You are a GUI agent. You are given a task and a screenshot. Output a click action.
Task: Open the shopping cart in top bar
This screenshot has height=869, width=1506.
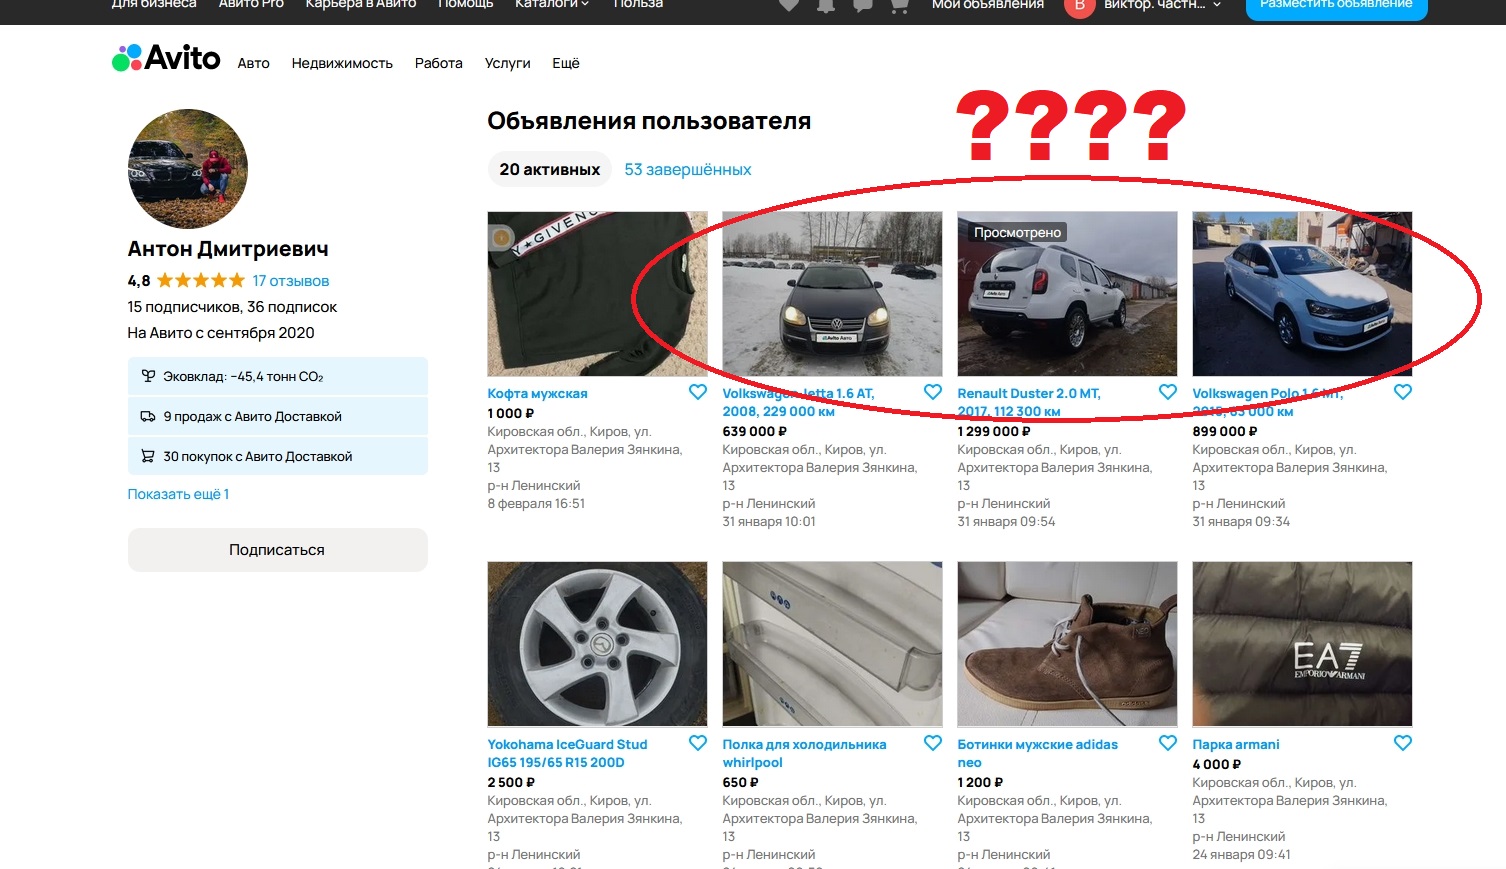pos(898,5)
